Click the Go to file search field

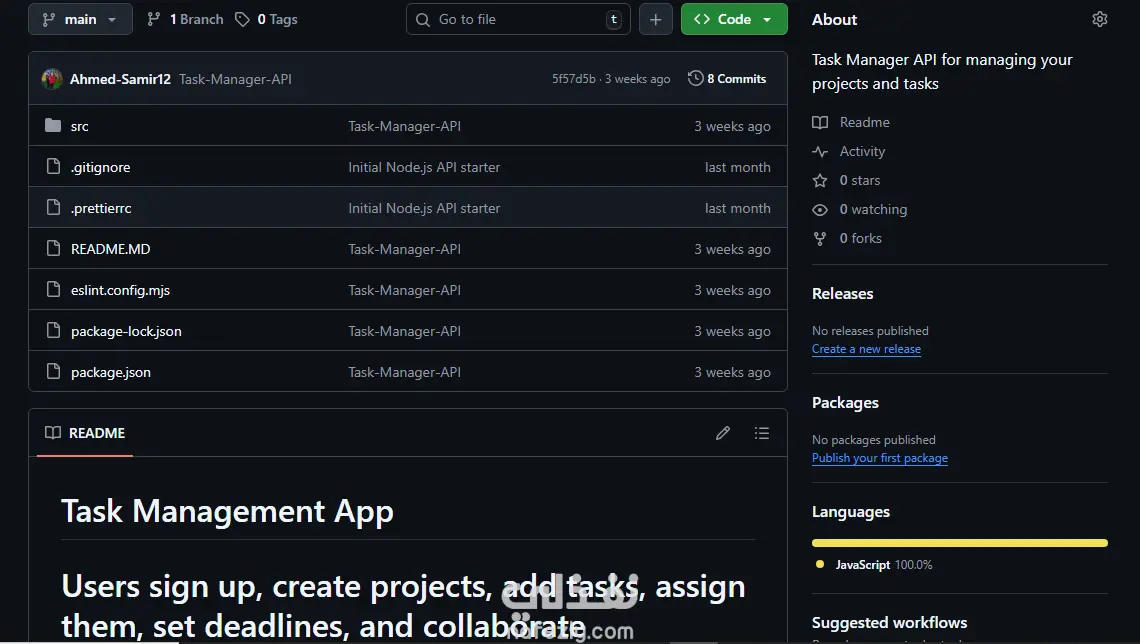[520, 19]
